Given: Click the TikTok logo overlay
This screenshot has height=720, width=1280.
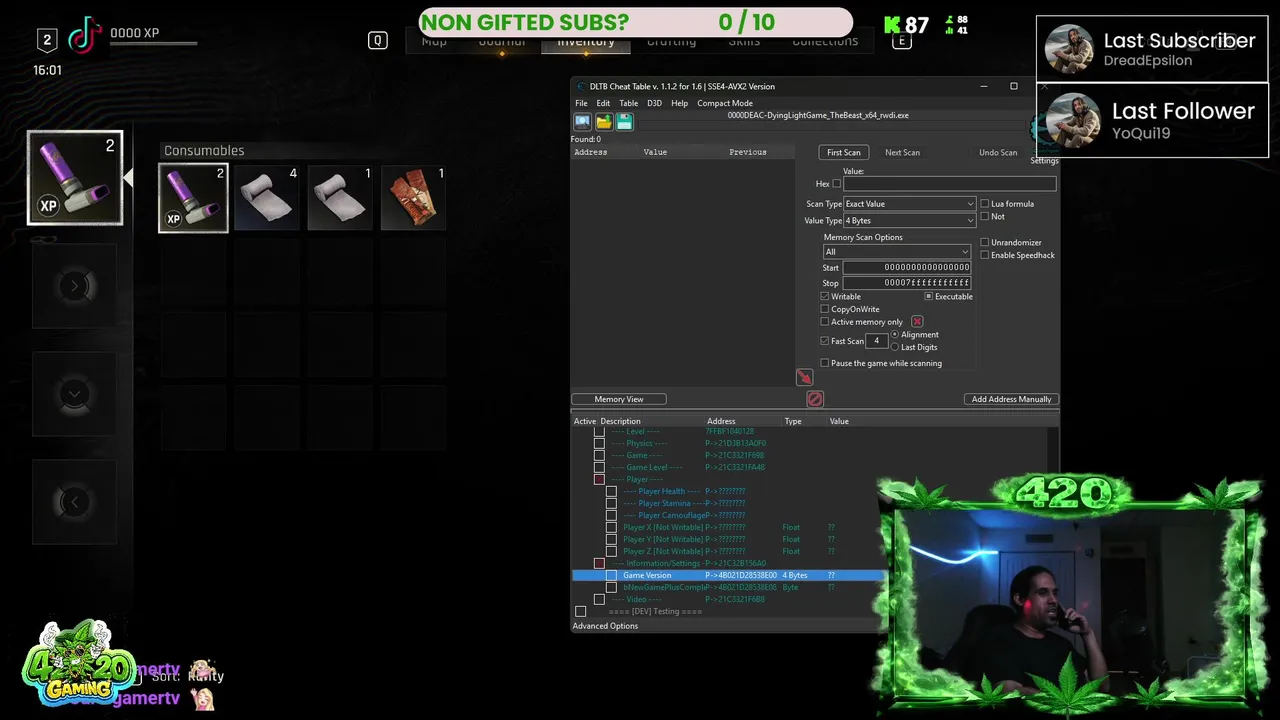Looking at the screenshot, I should pyautogui.click(x=86, y=36).
